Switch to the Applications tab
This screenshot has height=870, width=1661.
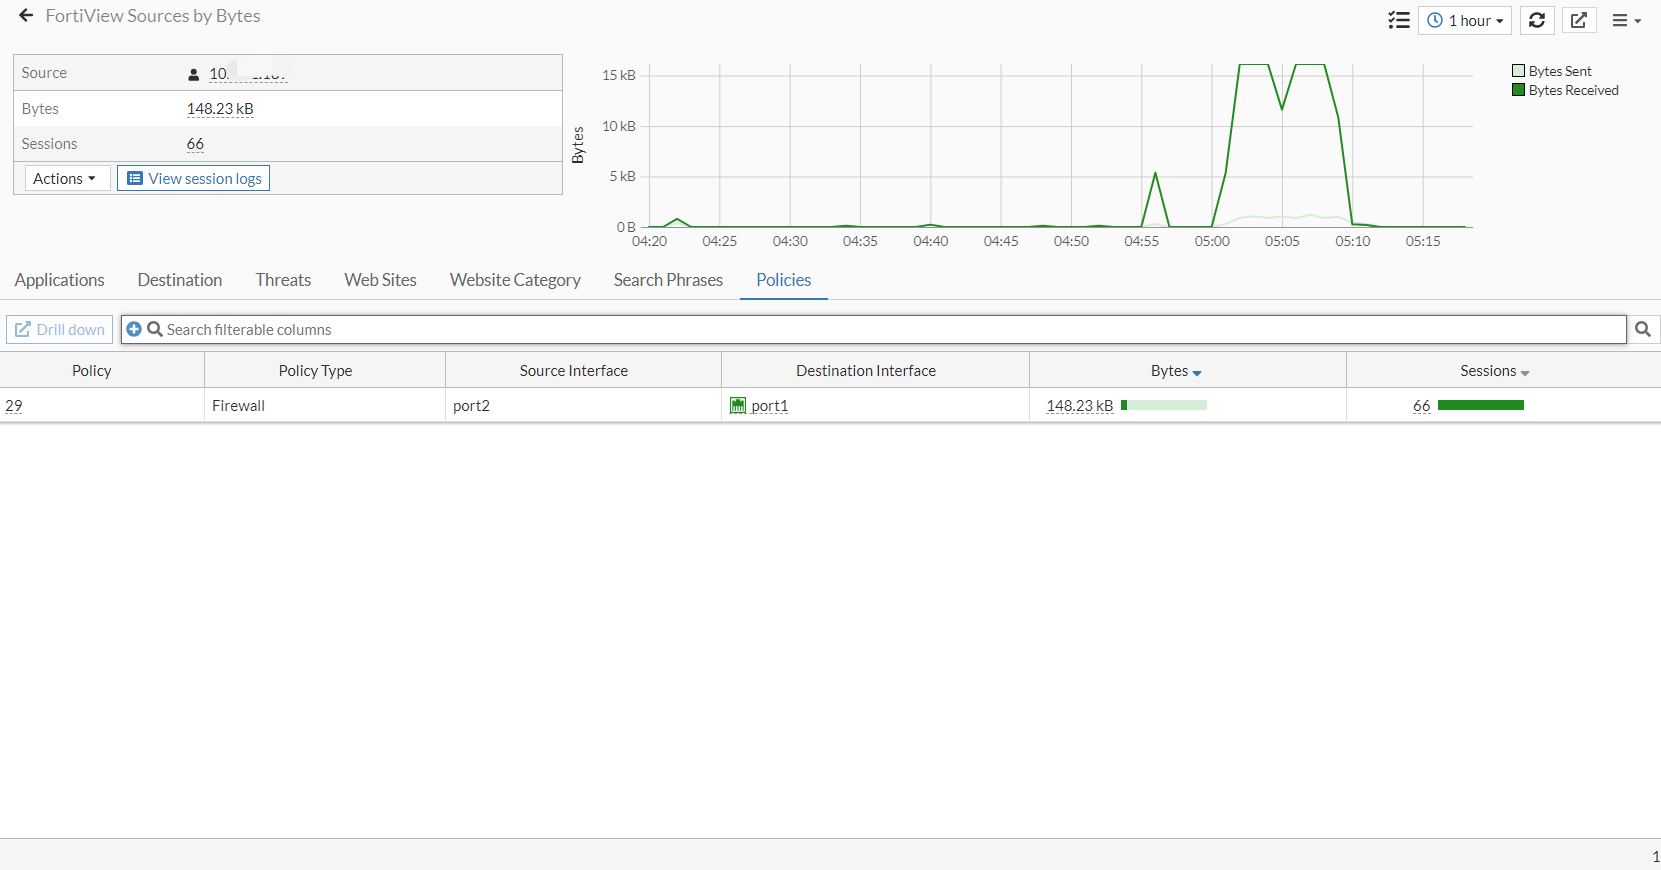tap(60, 280)
